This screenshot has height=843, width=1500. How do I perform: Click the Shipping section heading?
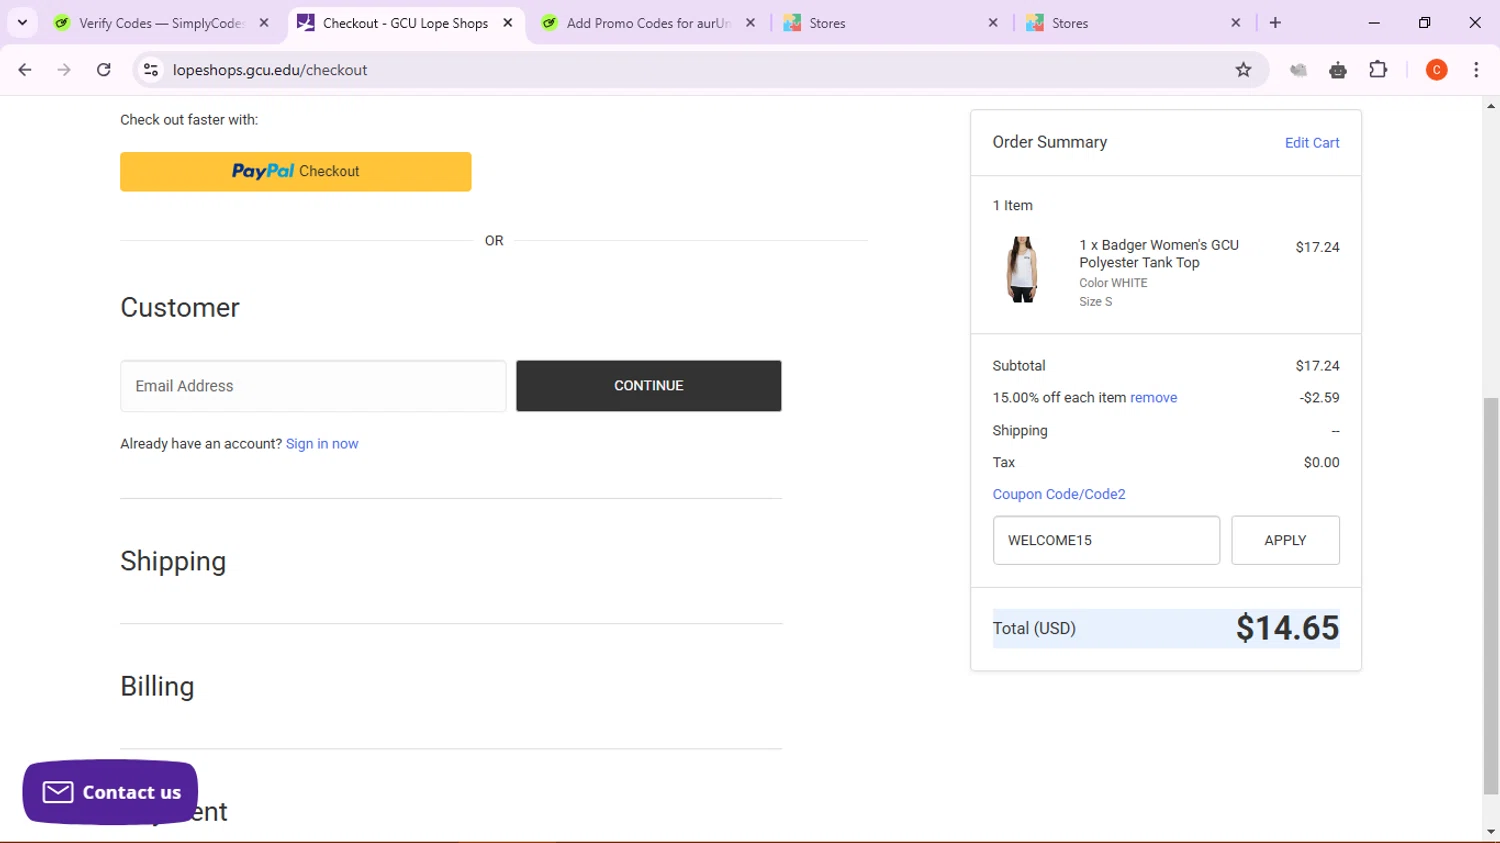(x=173, y=561)
